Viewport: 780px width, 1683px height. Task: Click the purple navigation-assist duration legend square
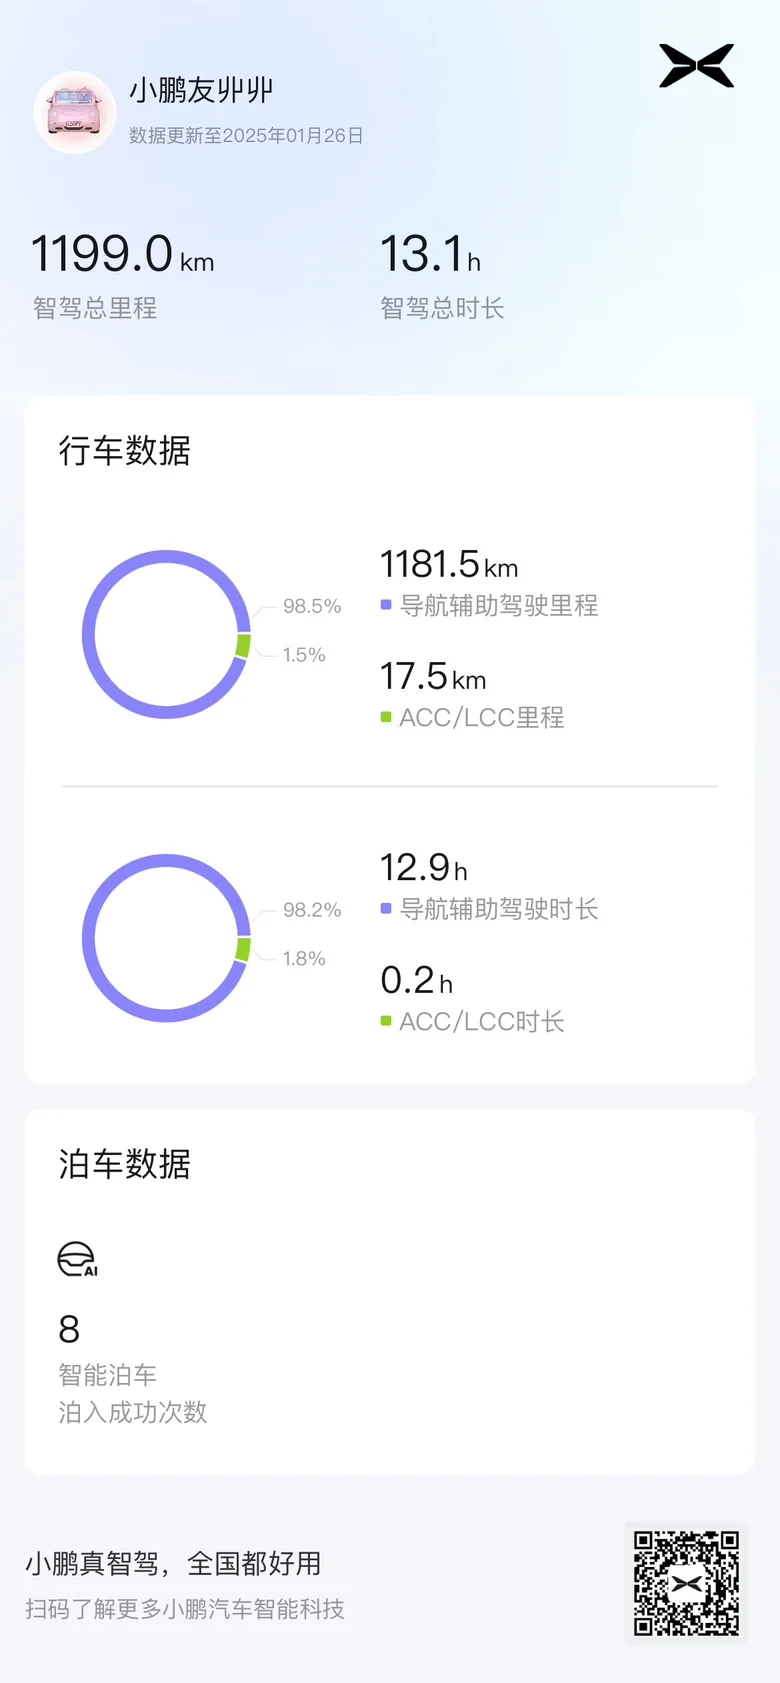point(386,908)
